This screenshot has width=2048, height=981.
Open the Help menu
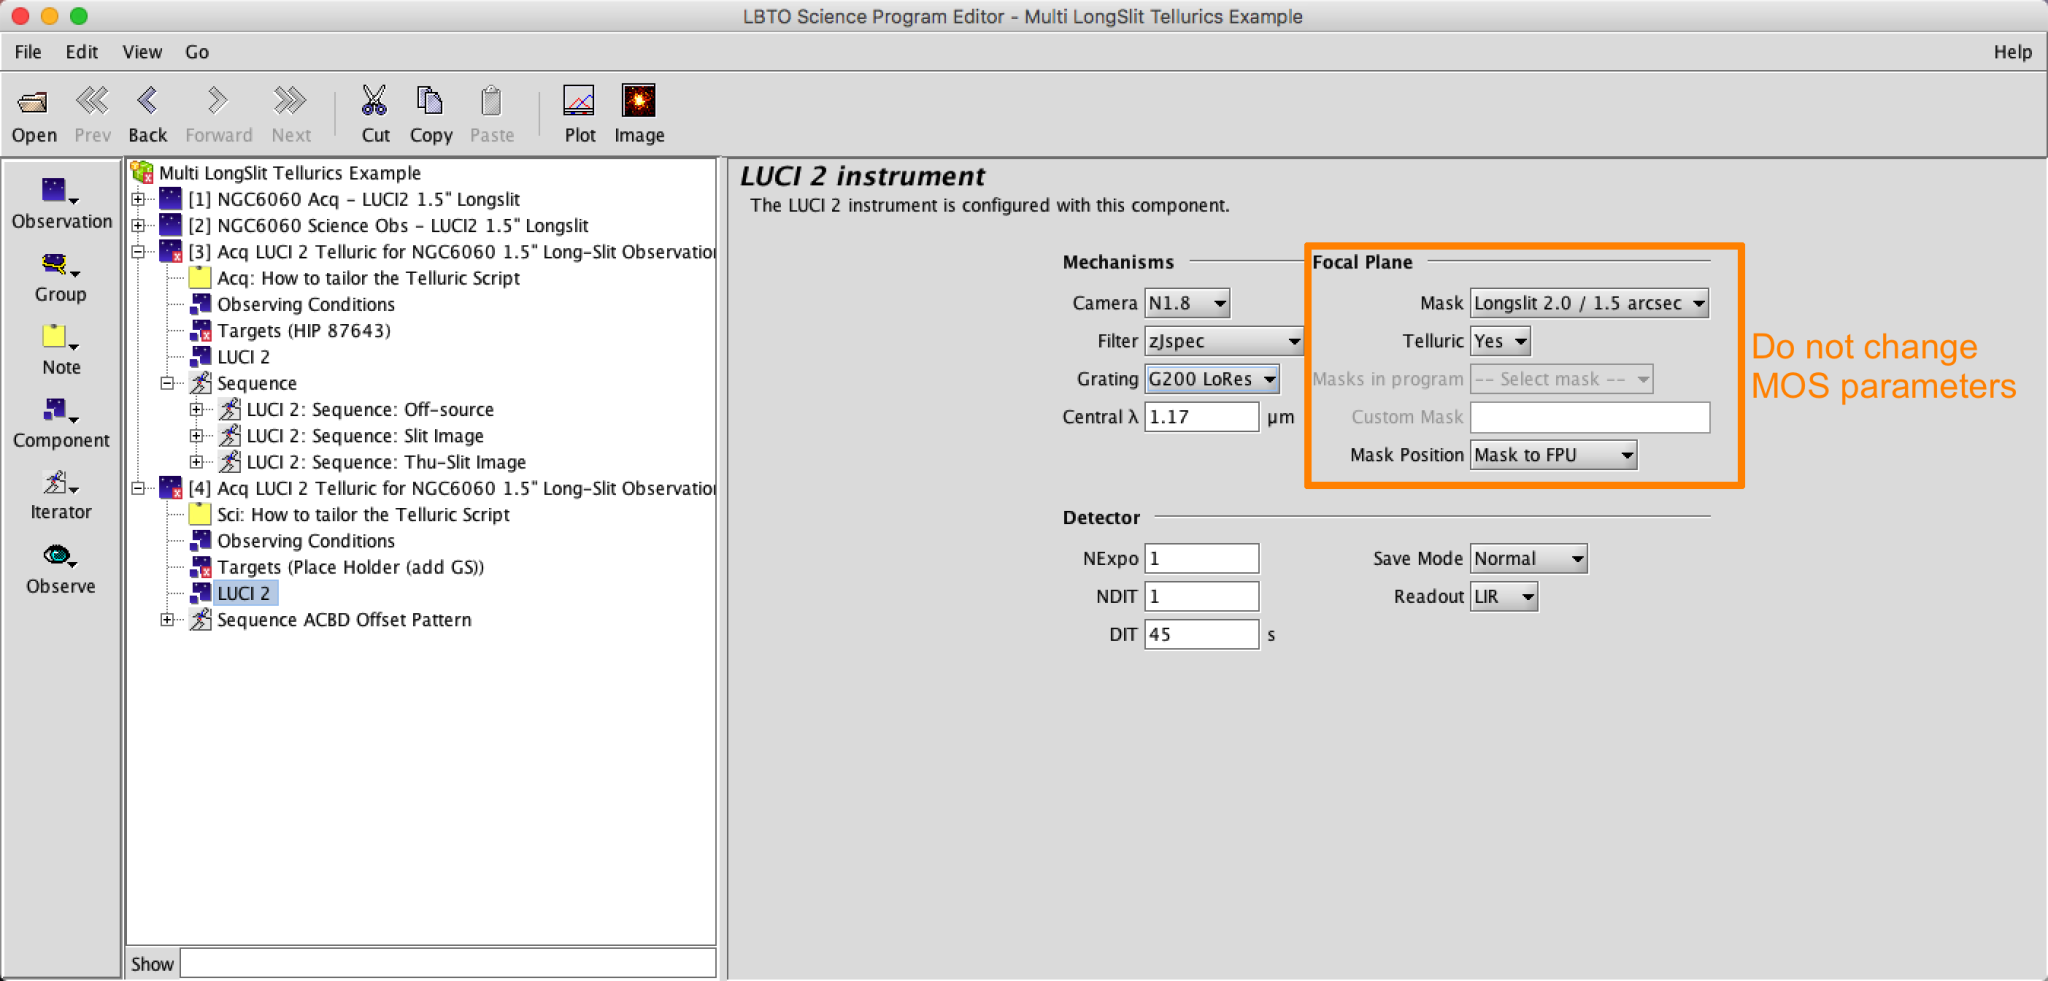(x=2012, y=52)
